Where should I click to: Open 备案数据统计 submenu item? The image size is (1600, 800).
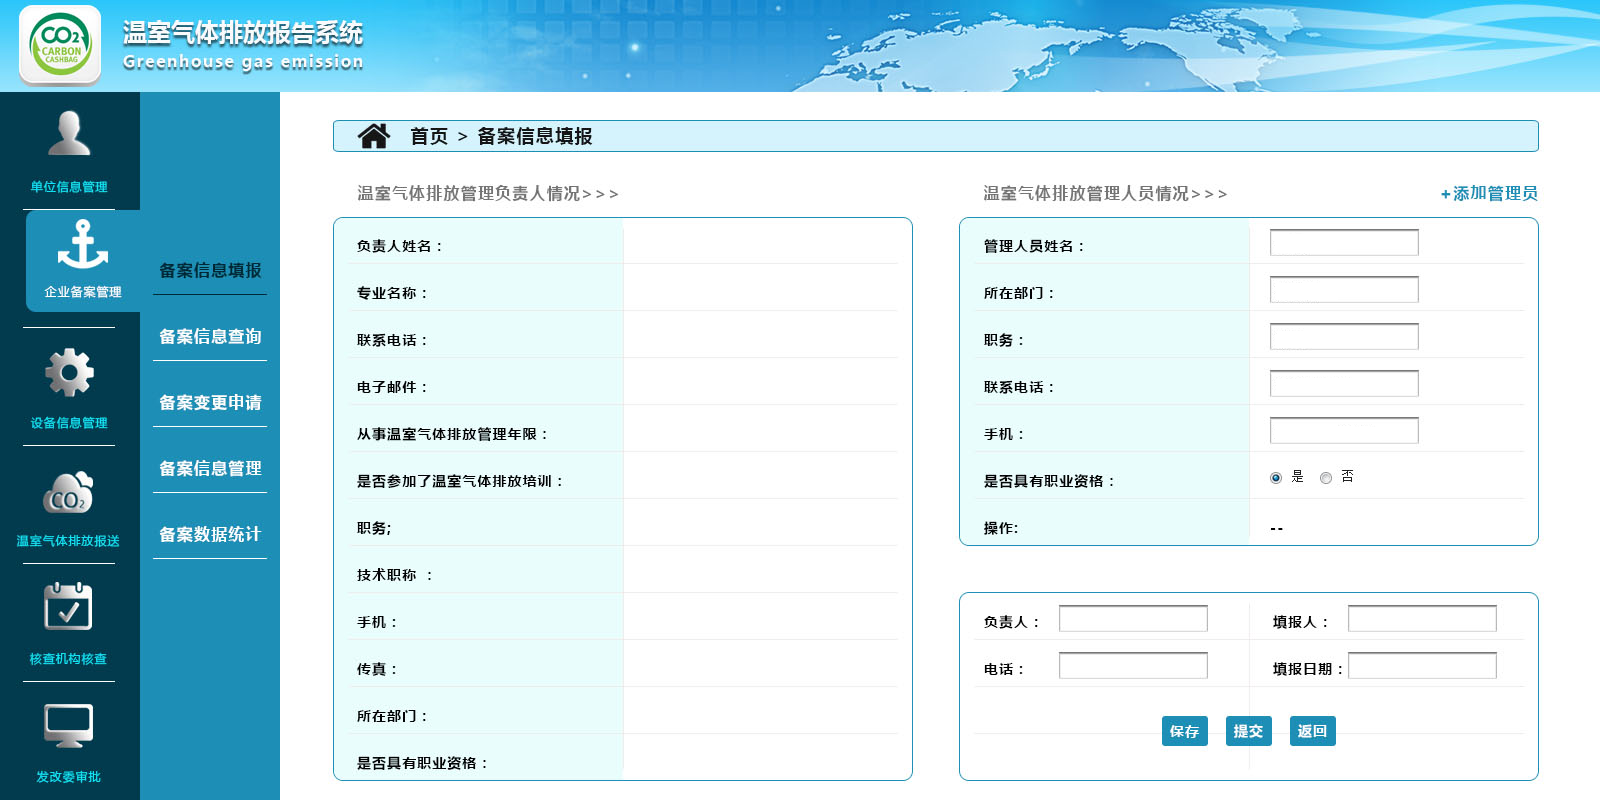point(210,534)
